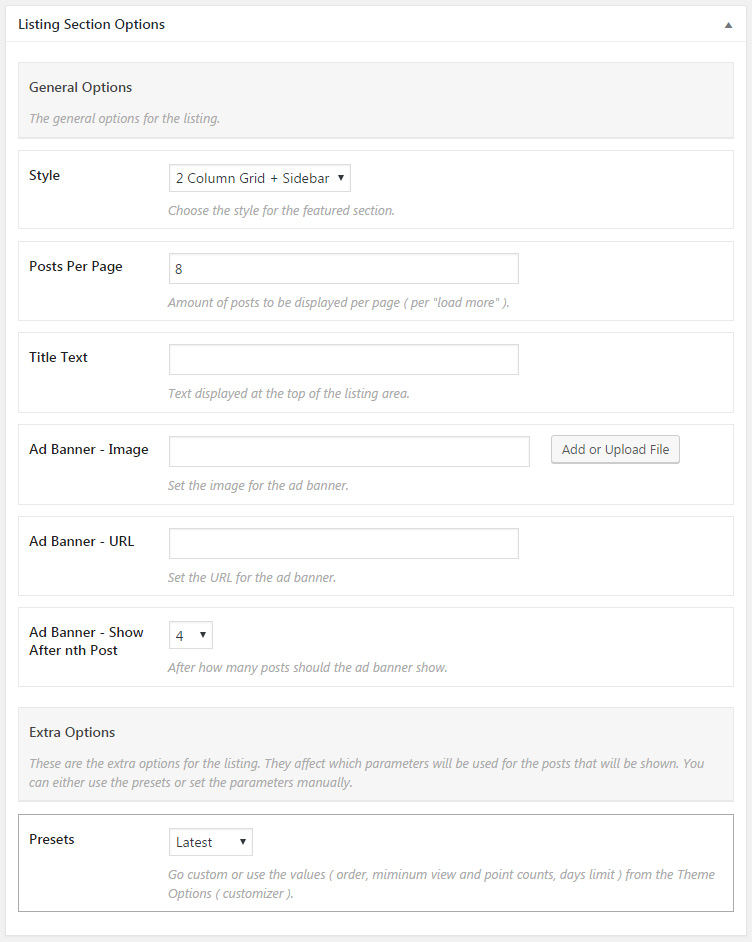
Task: Click the Presets field label
Action: point(52,839)
